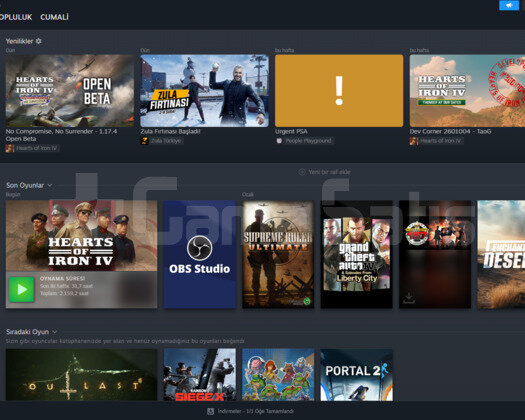Select the dark 187 game tile
The width and height of the screenshot is (525, 420).
[435, 254]
